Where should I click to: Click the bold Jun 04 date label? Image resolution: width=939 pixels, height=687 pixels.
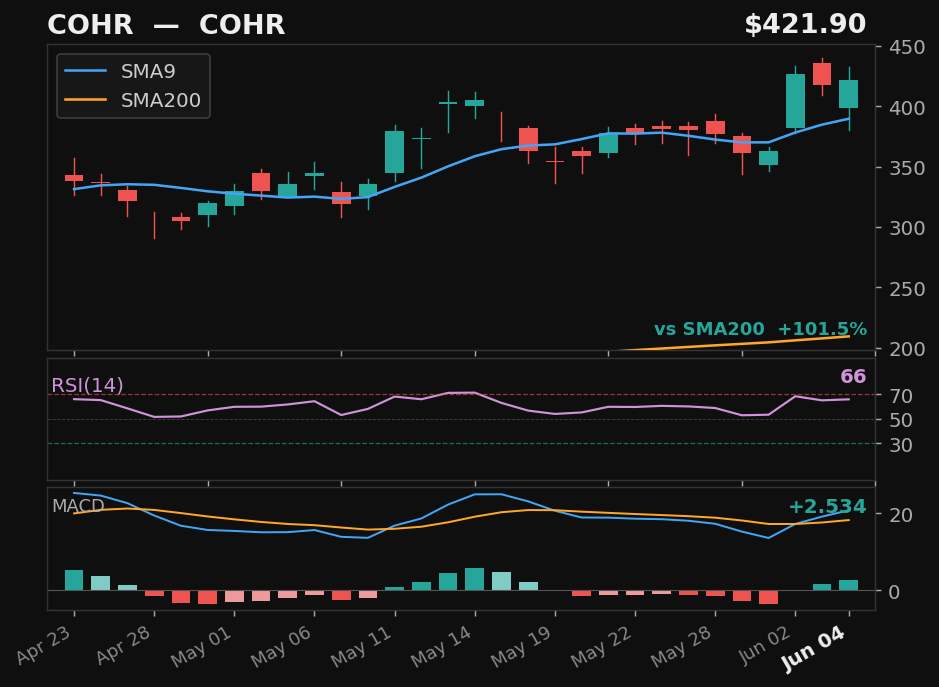coord(814,649)
